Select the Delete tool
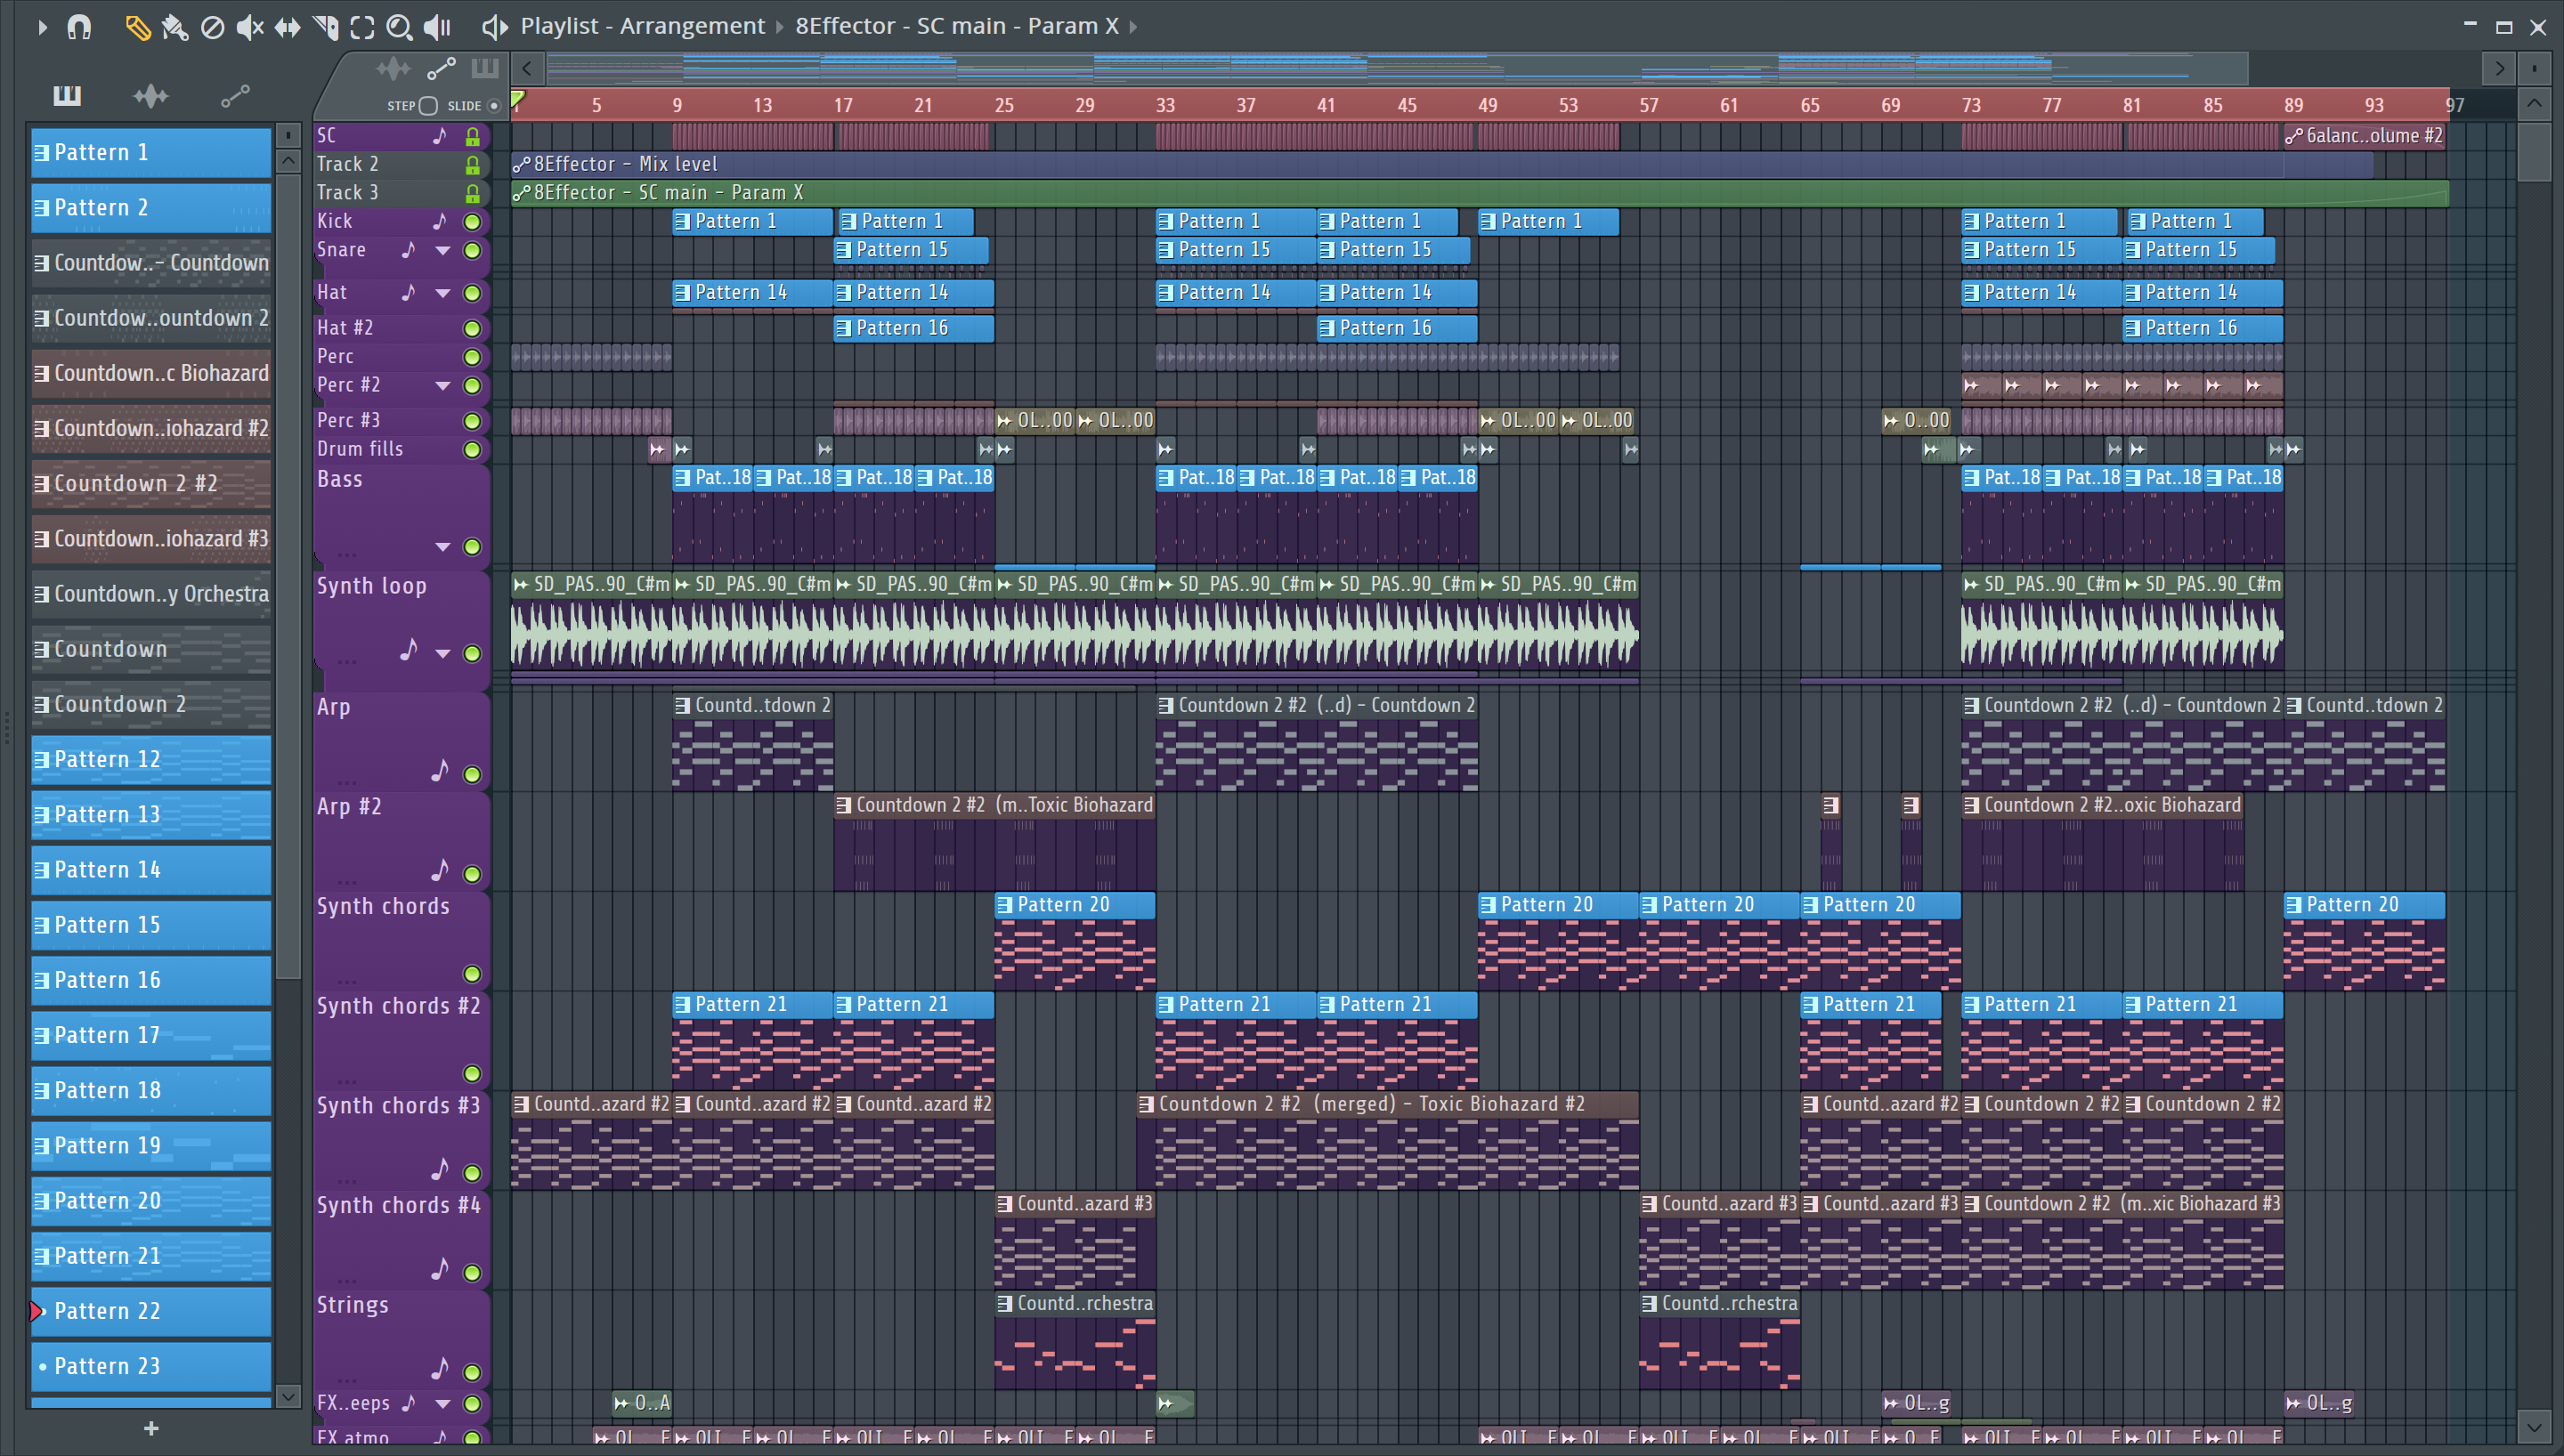The width and height of the screenshot is (2564, 1456). point(212,27)
